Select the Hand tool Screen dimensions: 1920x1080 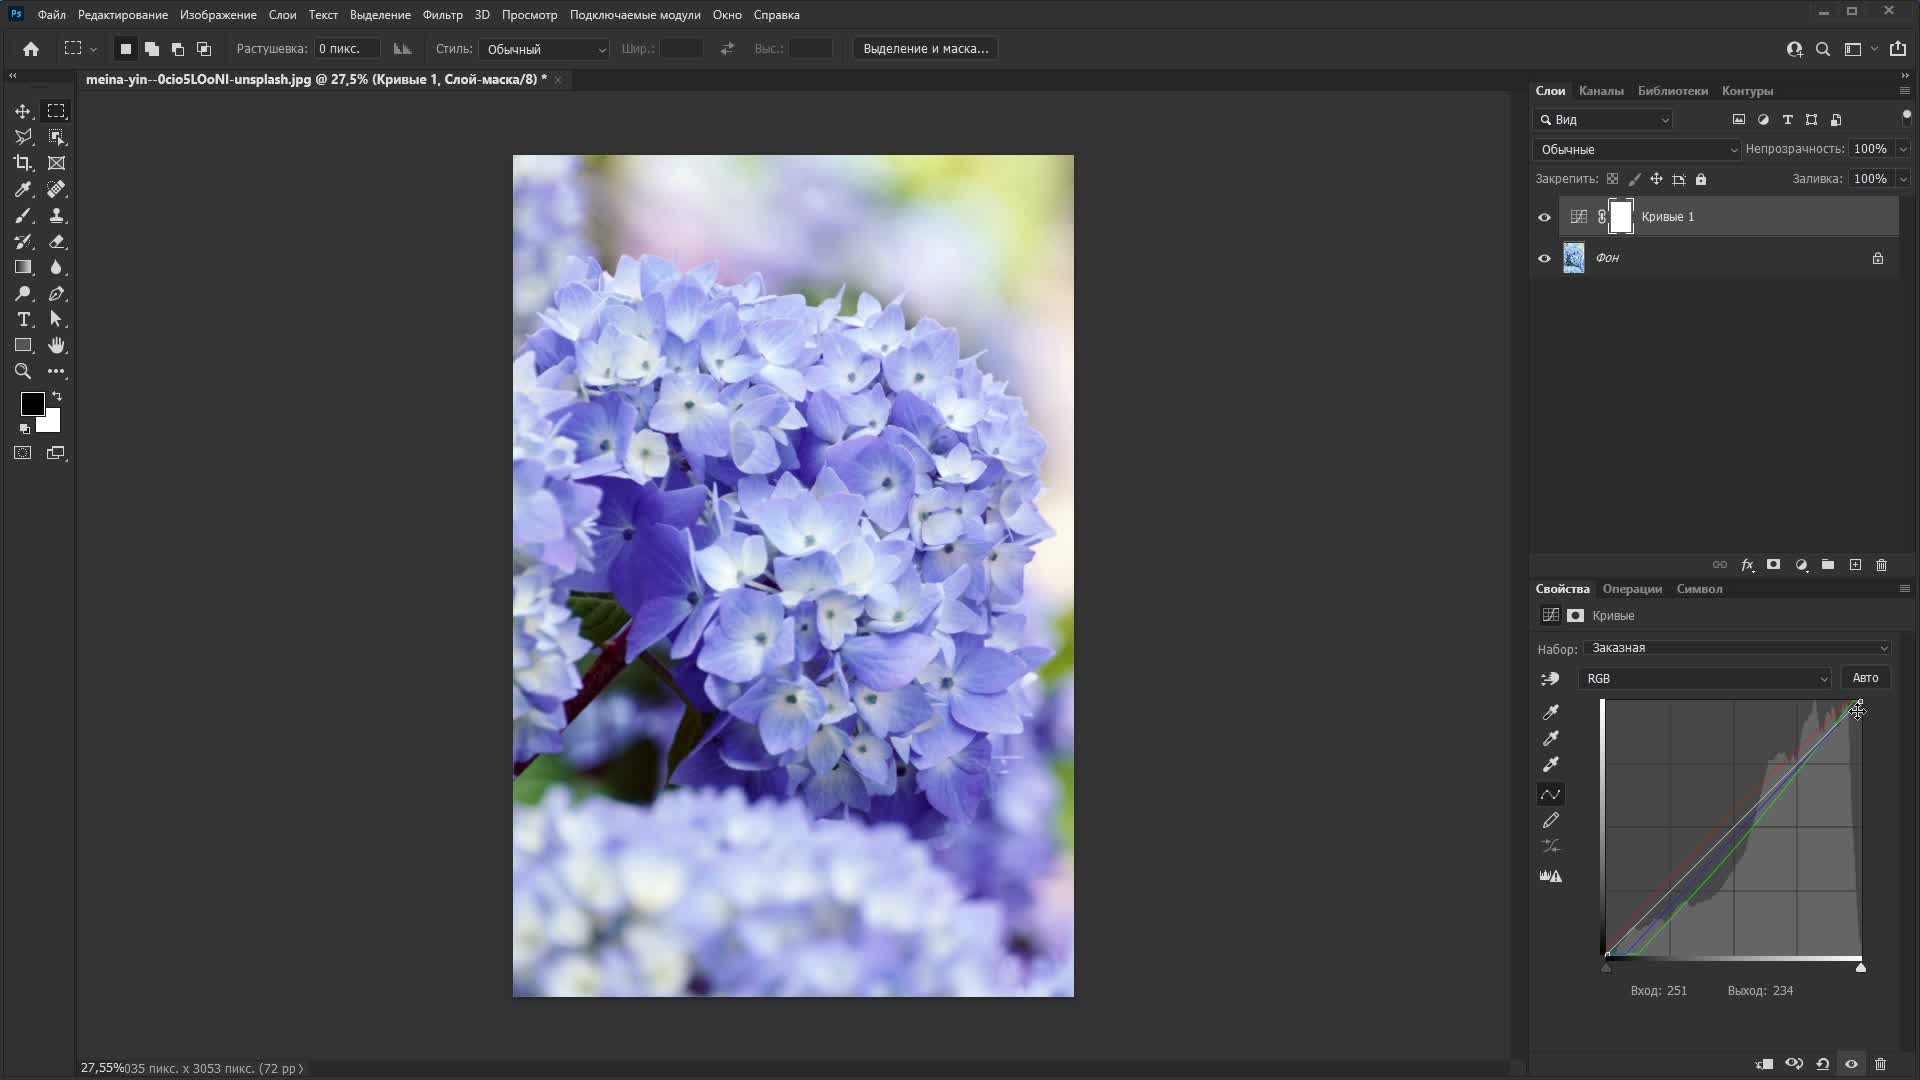(57, 345)
